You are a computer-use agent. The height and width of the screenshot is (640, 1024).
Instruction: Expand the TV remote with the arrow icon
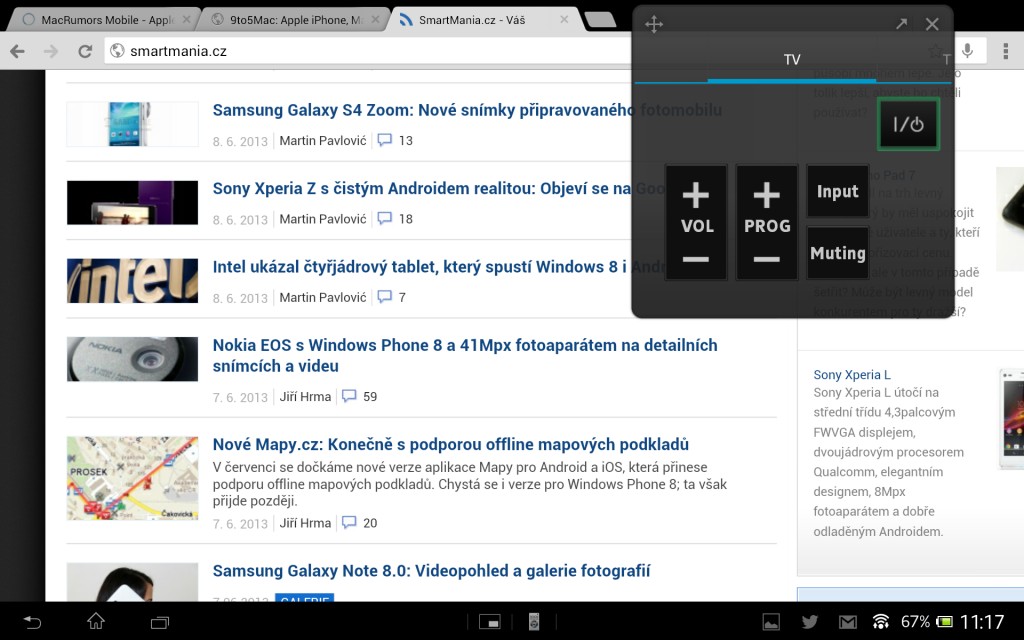(901, 24)
